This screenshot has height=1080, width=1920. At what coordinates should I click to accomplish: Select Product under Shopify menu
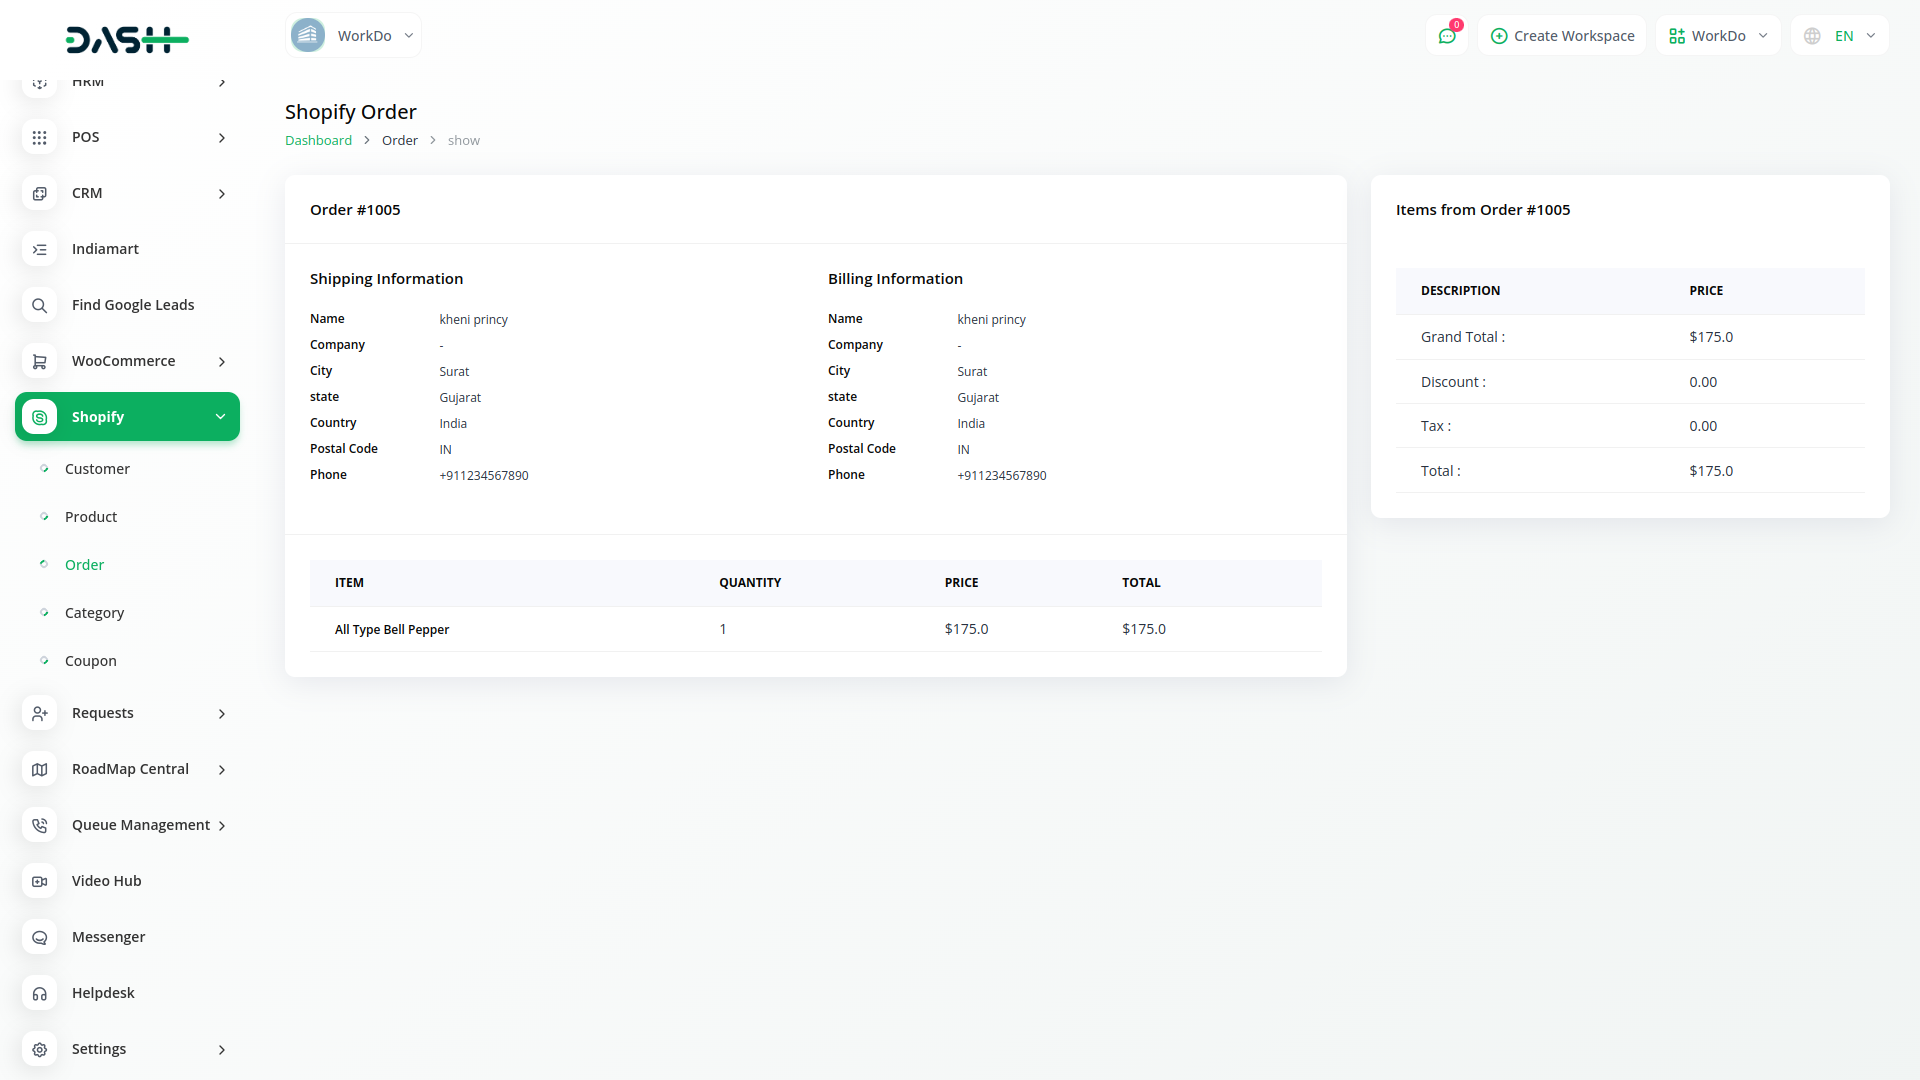point(90,517)
